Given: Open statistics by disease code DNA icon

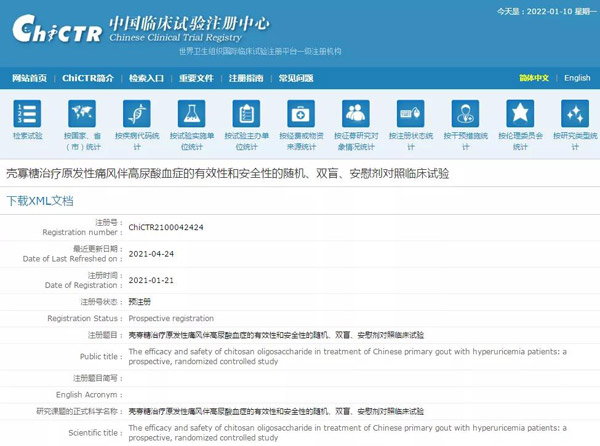Looking at the screenshot, I should coord(137,113).
